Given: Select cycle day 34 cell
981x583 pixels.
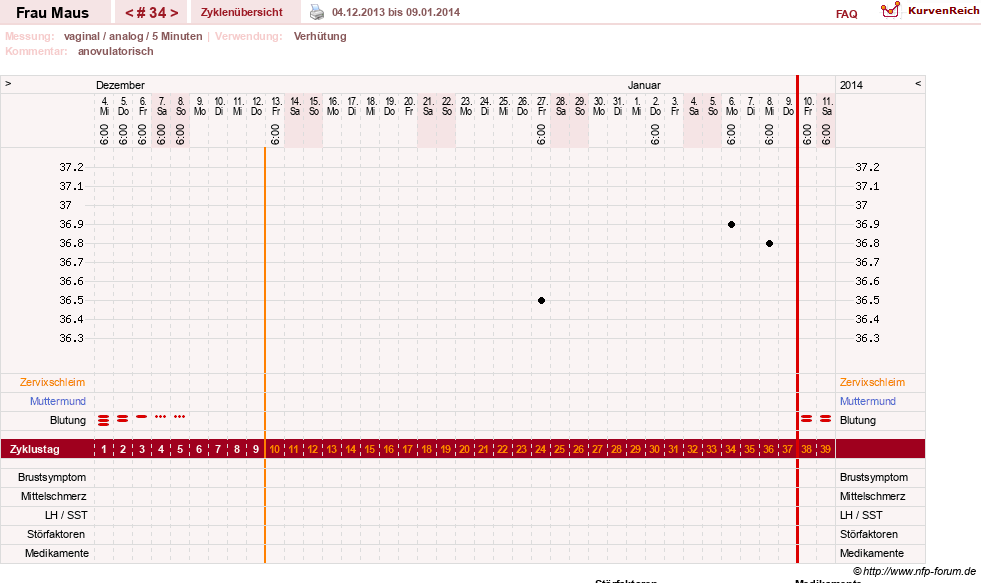Looking at the screenshot, I should tap(731, 449).
